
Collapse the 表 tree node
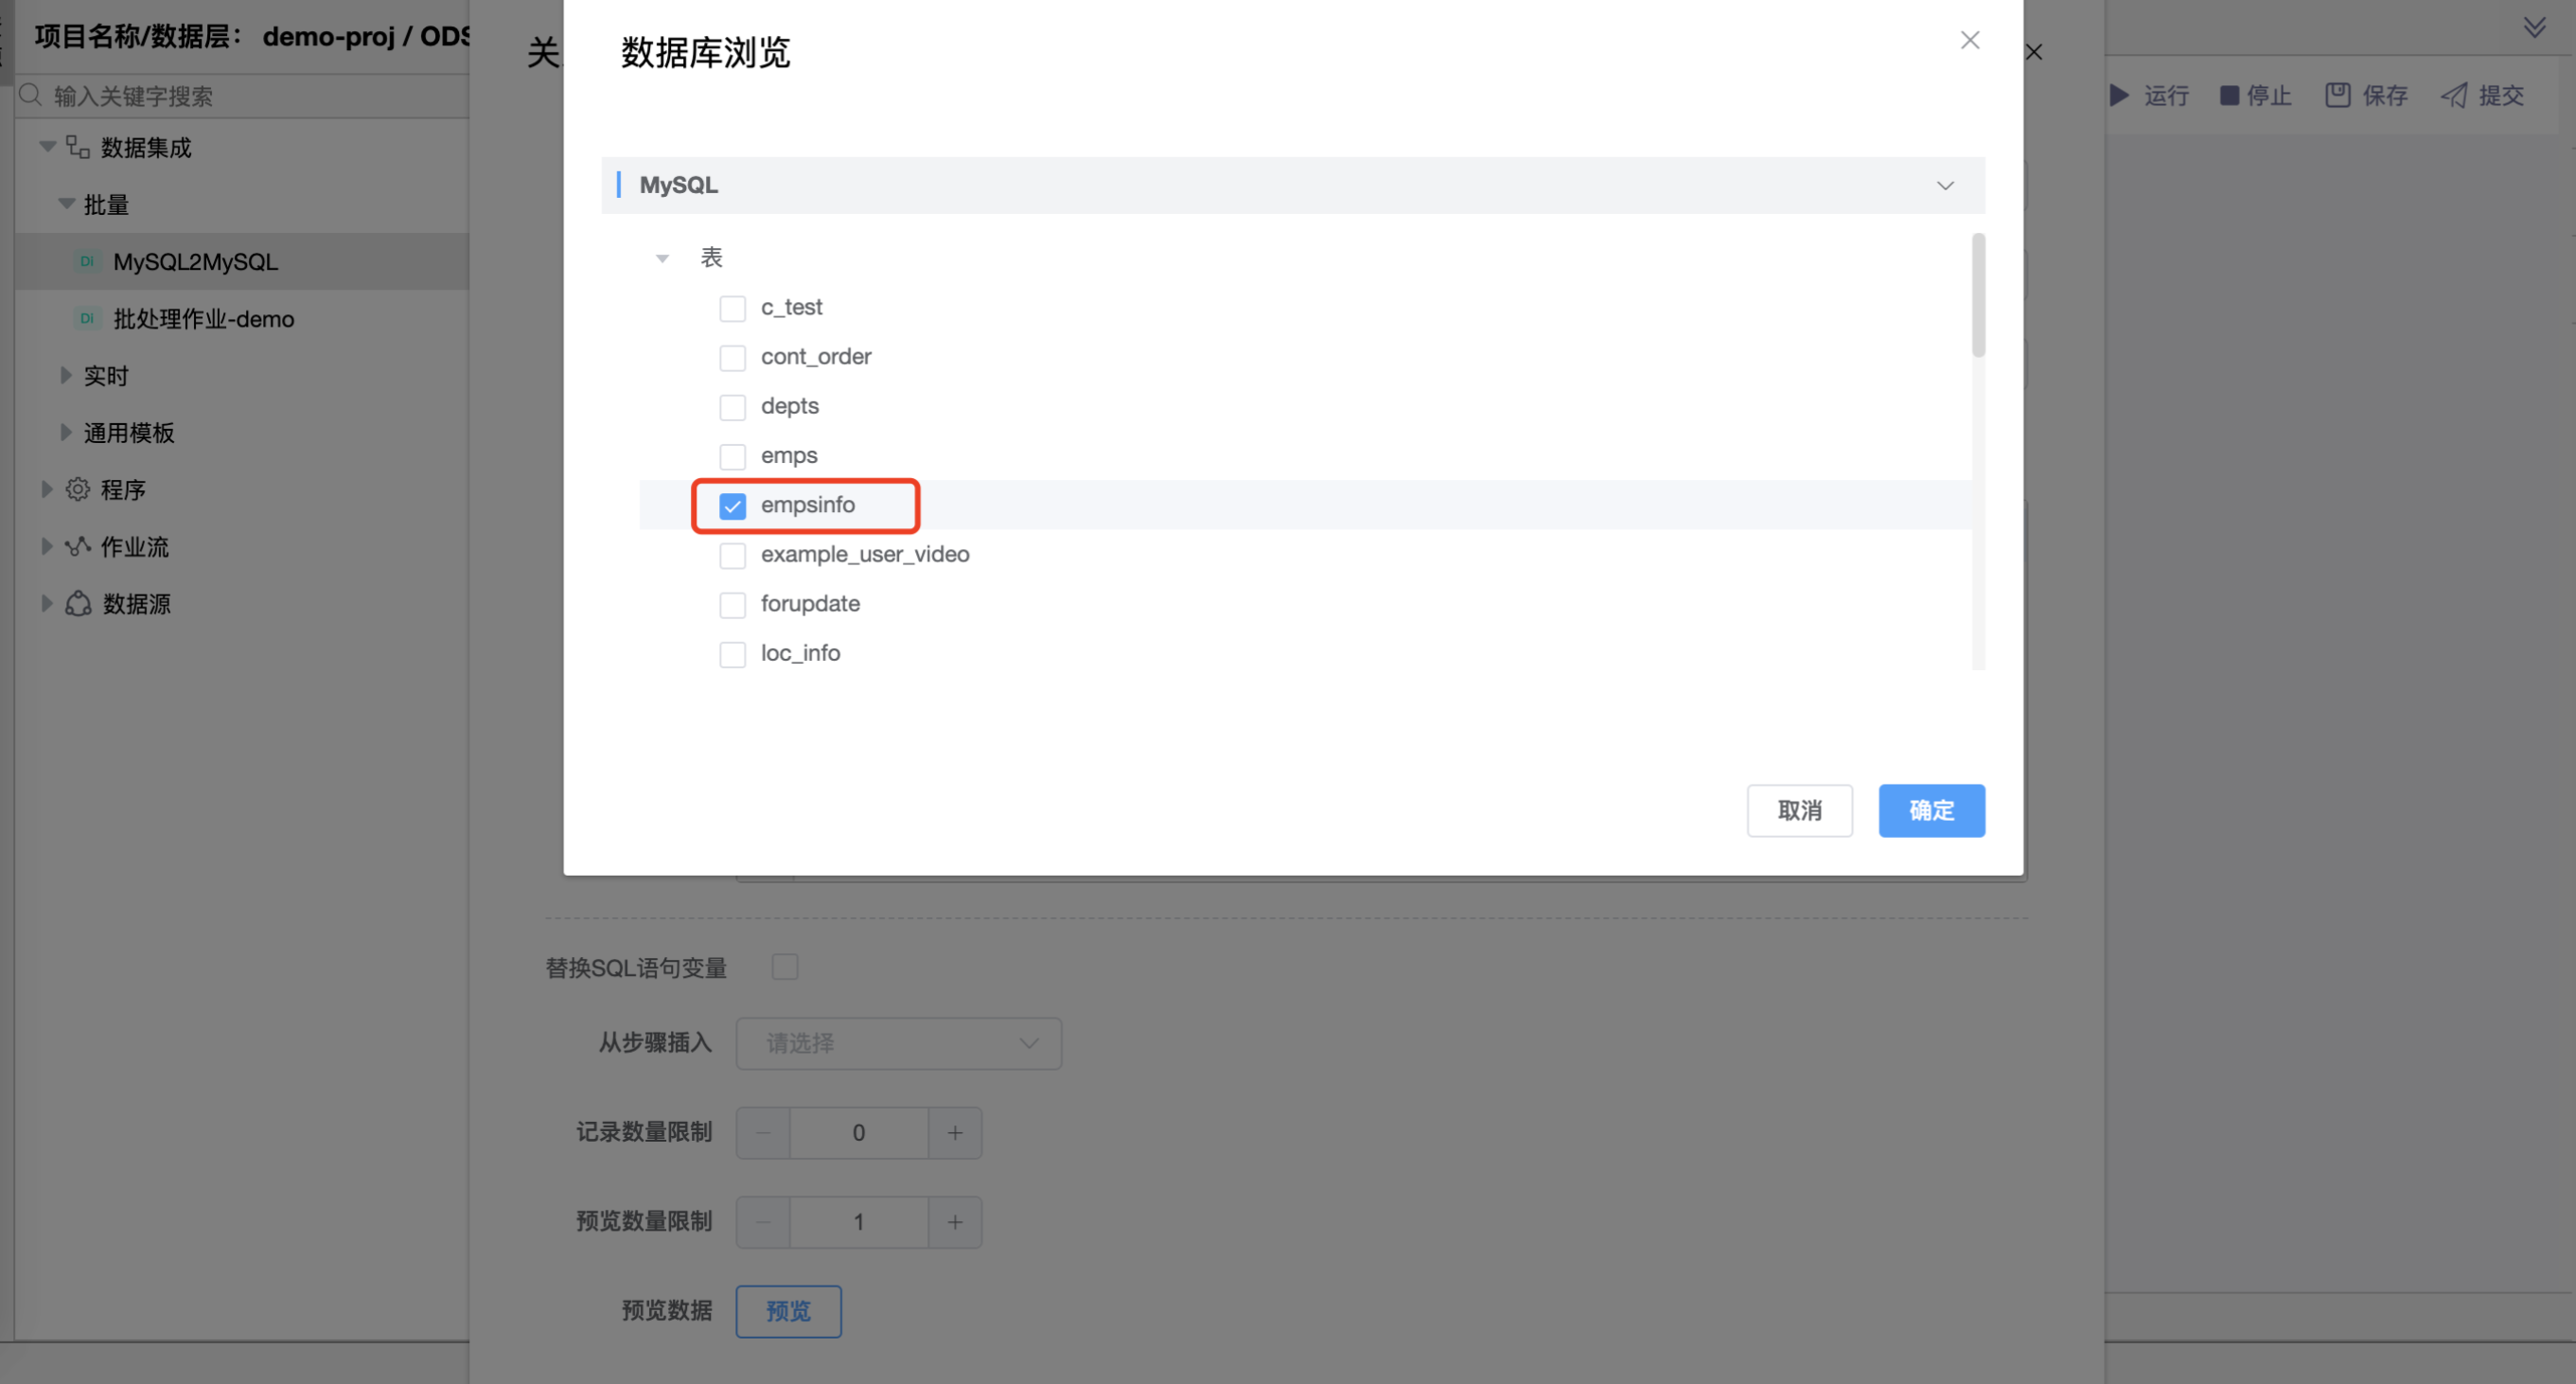click(662, 258)
